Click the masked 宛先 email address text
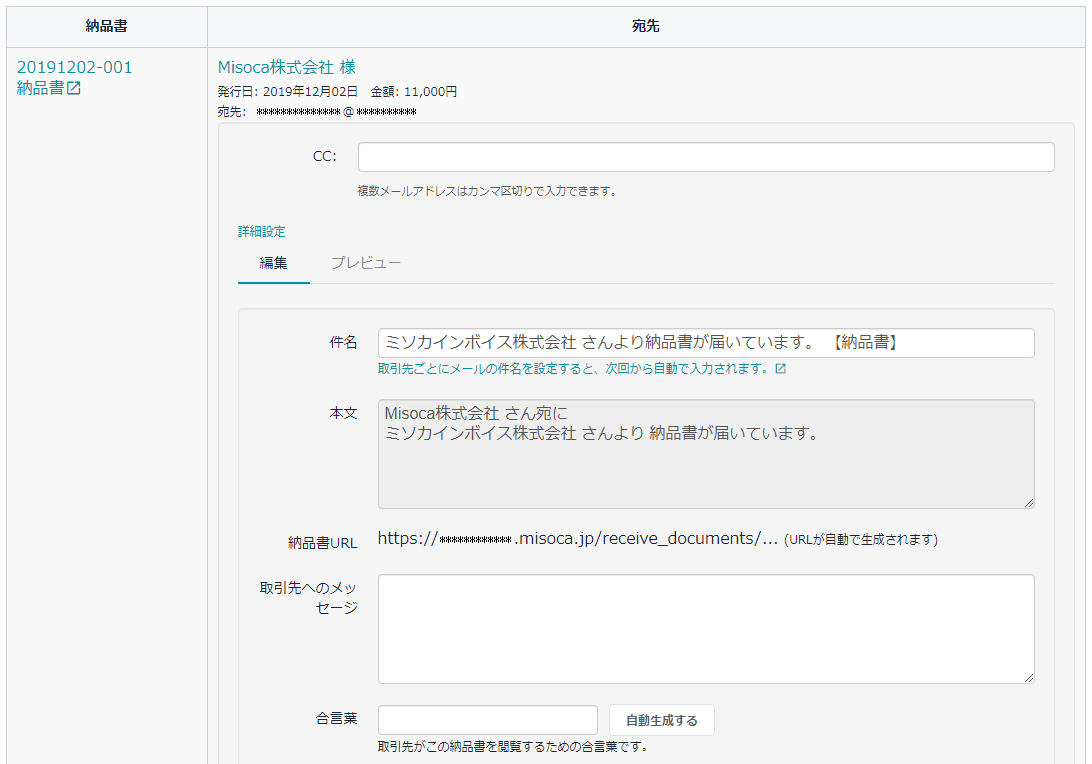Viewport: 1092px width, 764px height. [x=336, y=112]
